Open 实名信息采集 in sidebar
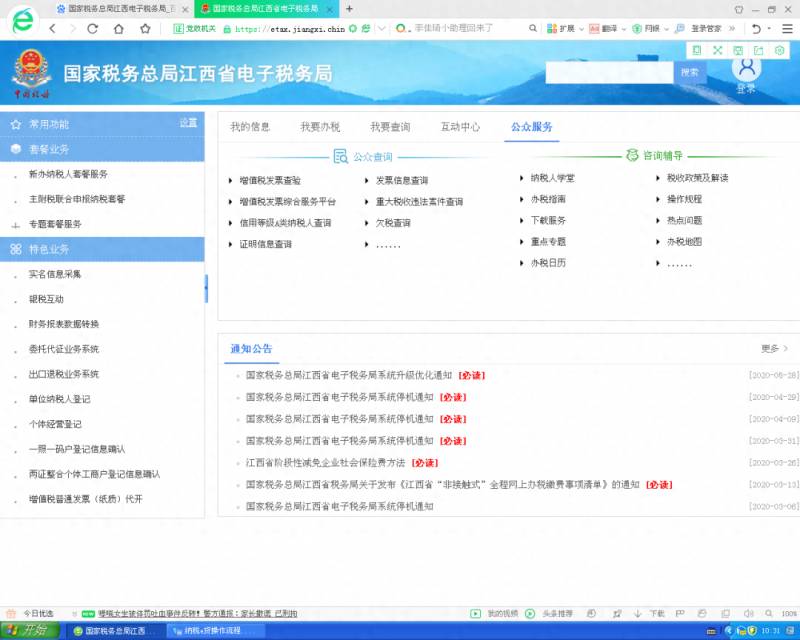 (x=55, y=274)
